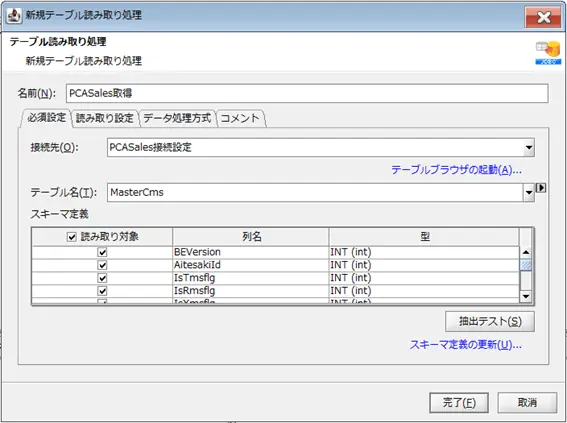This screenshot has width=567, height=423.
Task: Toggle the 読み取り対象 header checkbox
Action: (72, 237)
